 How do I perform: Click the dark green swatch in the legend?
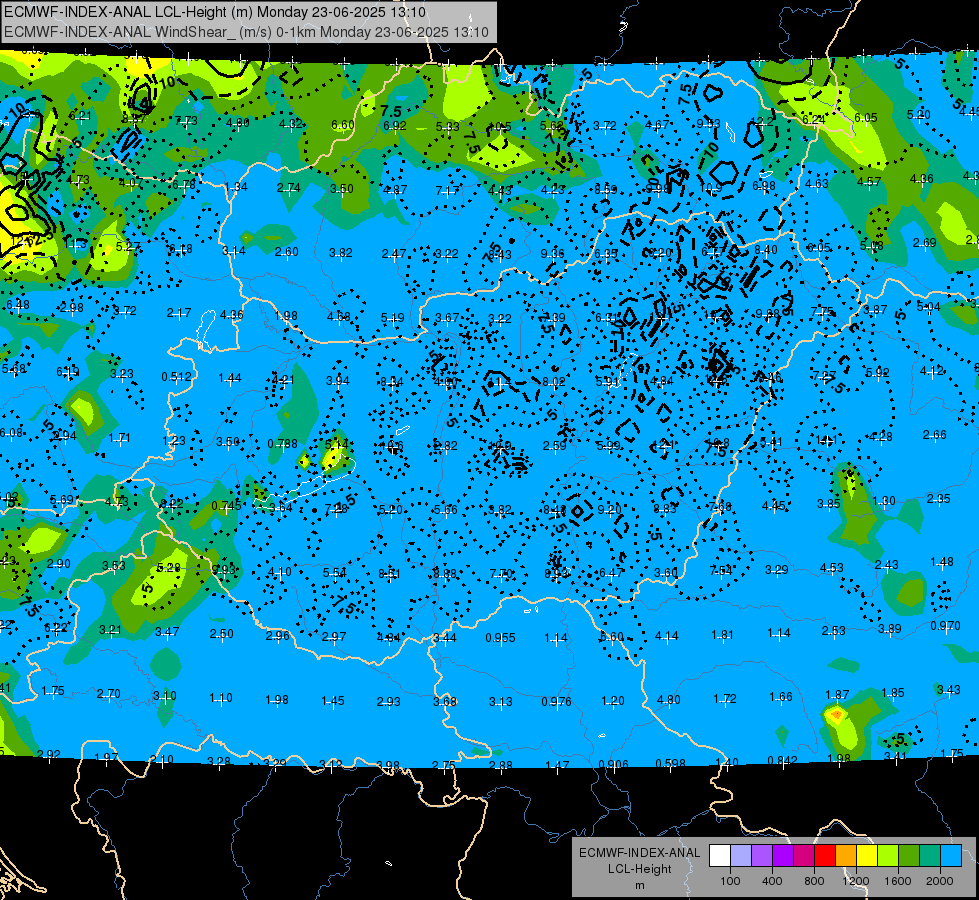[909, 855]
